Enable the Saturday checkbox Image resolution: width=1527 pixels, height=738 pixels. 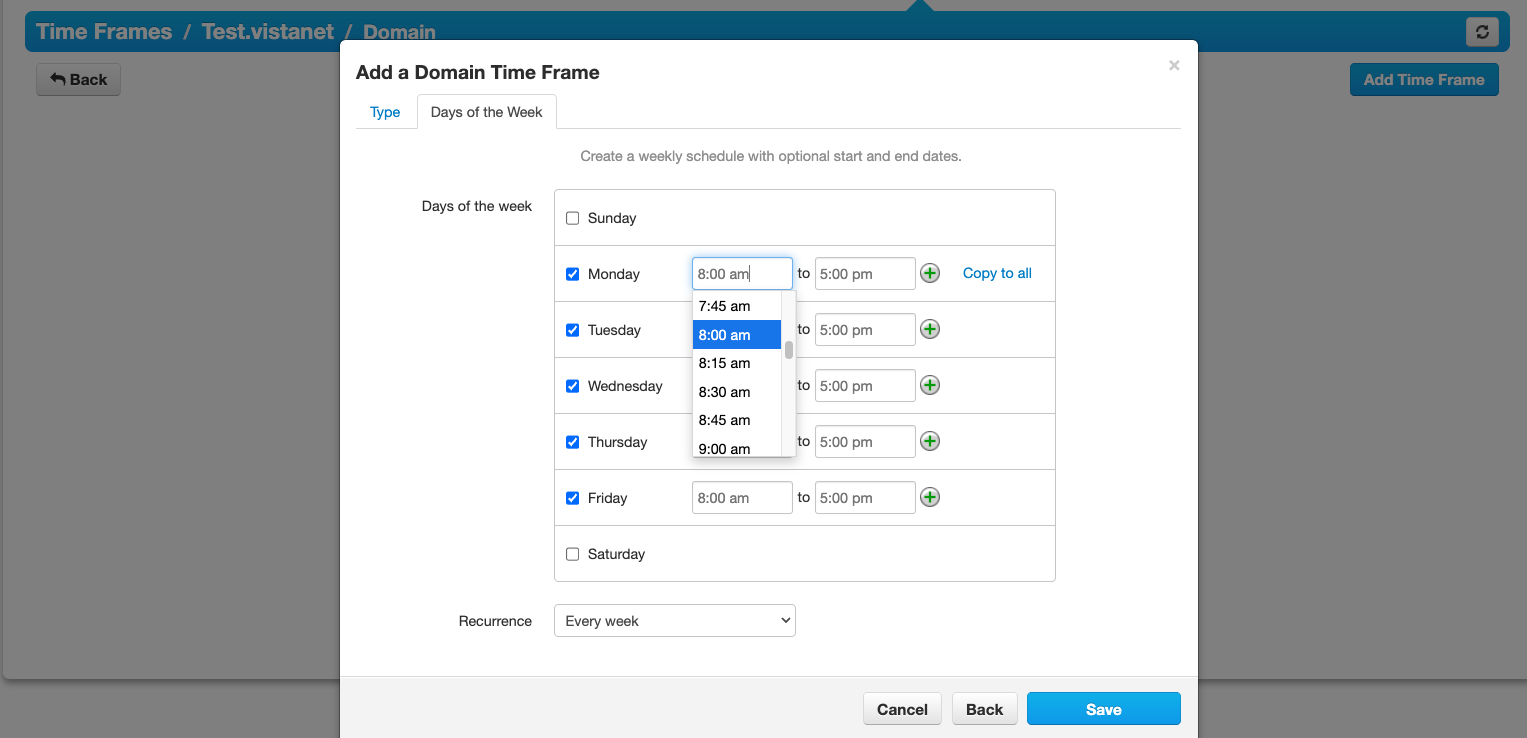pyautogui.click(x=573, y=554)
